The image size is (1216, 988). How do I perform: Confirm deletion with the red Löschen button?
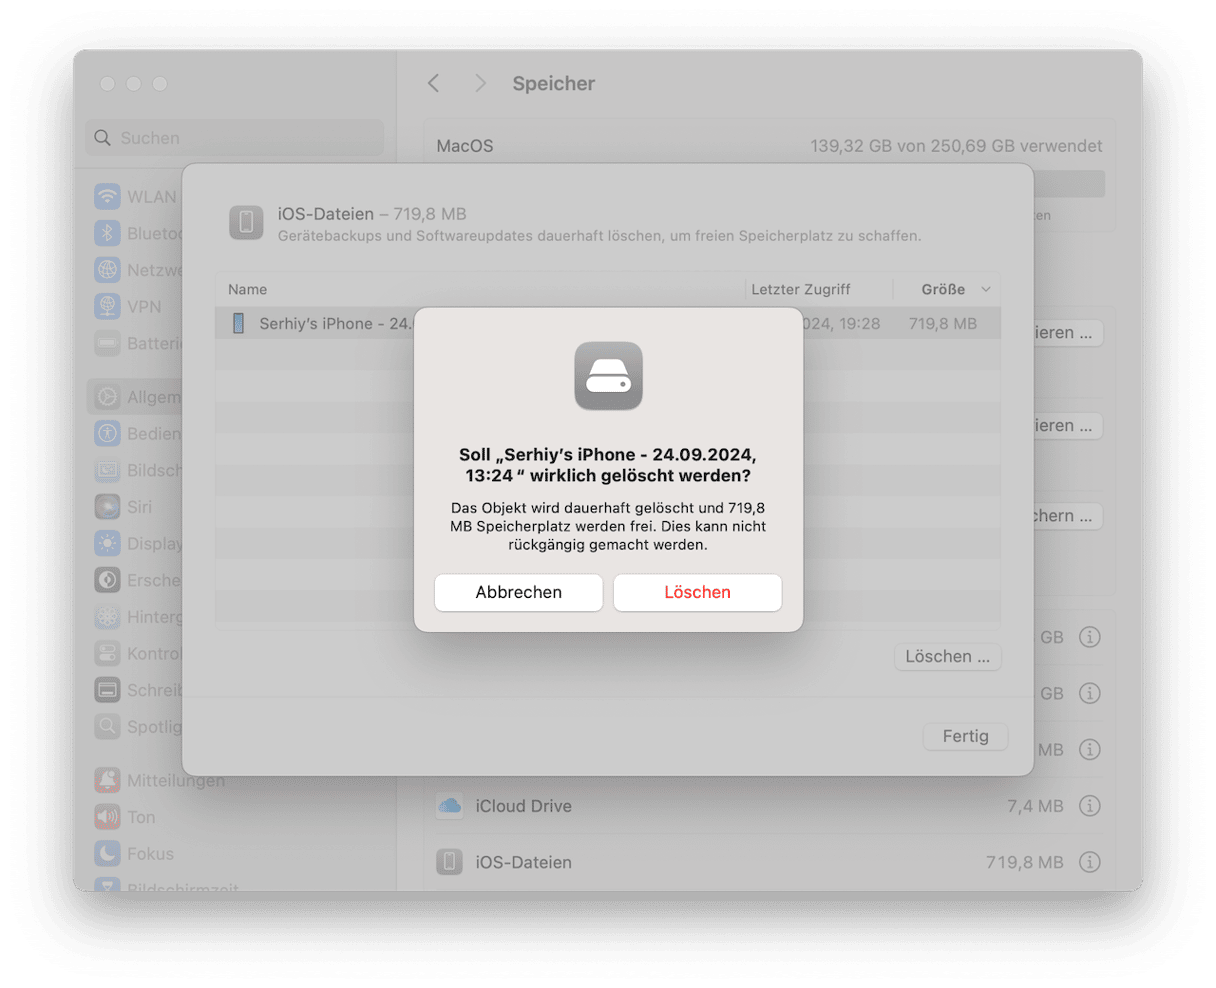697,592
